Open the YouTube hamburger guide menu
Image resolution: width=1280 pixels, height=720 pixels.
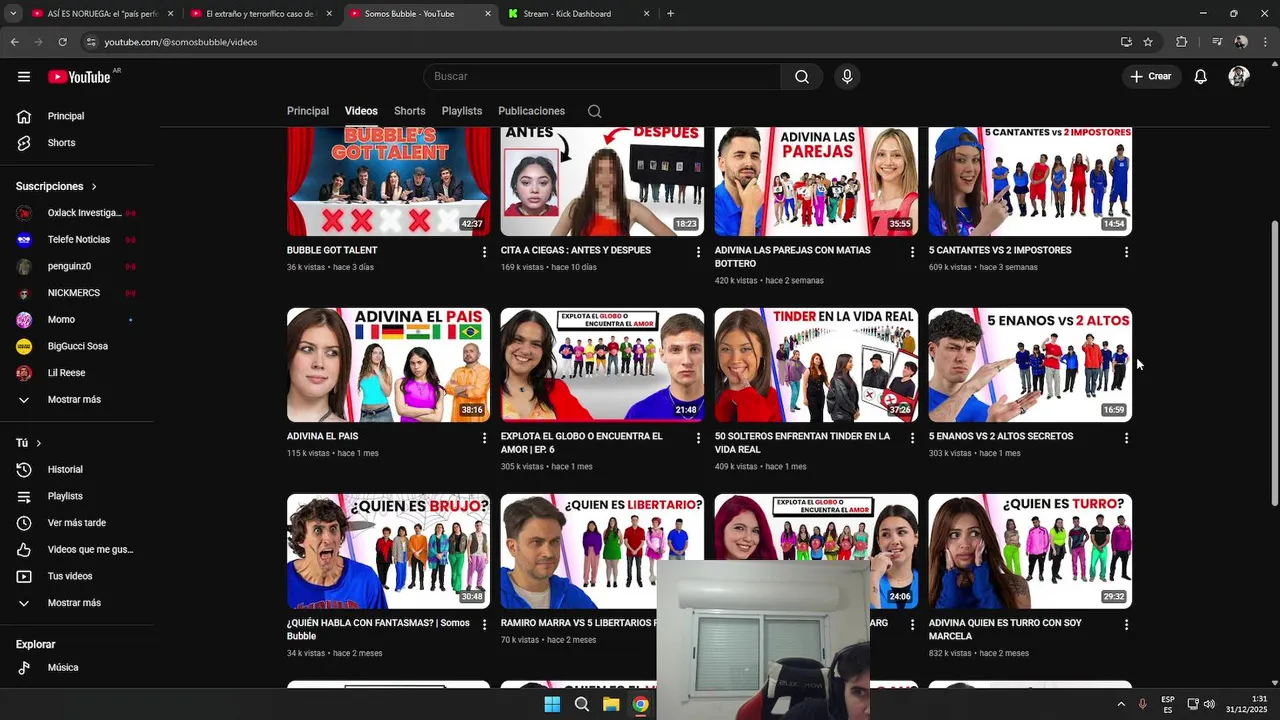[x=24, y=77]
